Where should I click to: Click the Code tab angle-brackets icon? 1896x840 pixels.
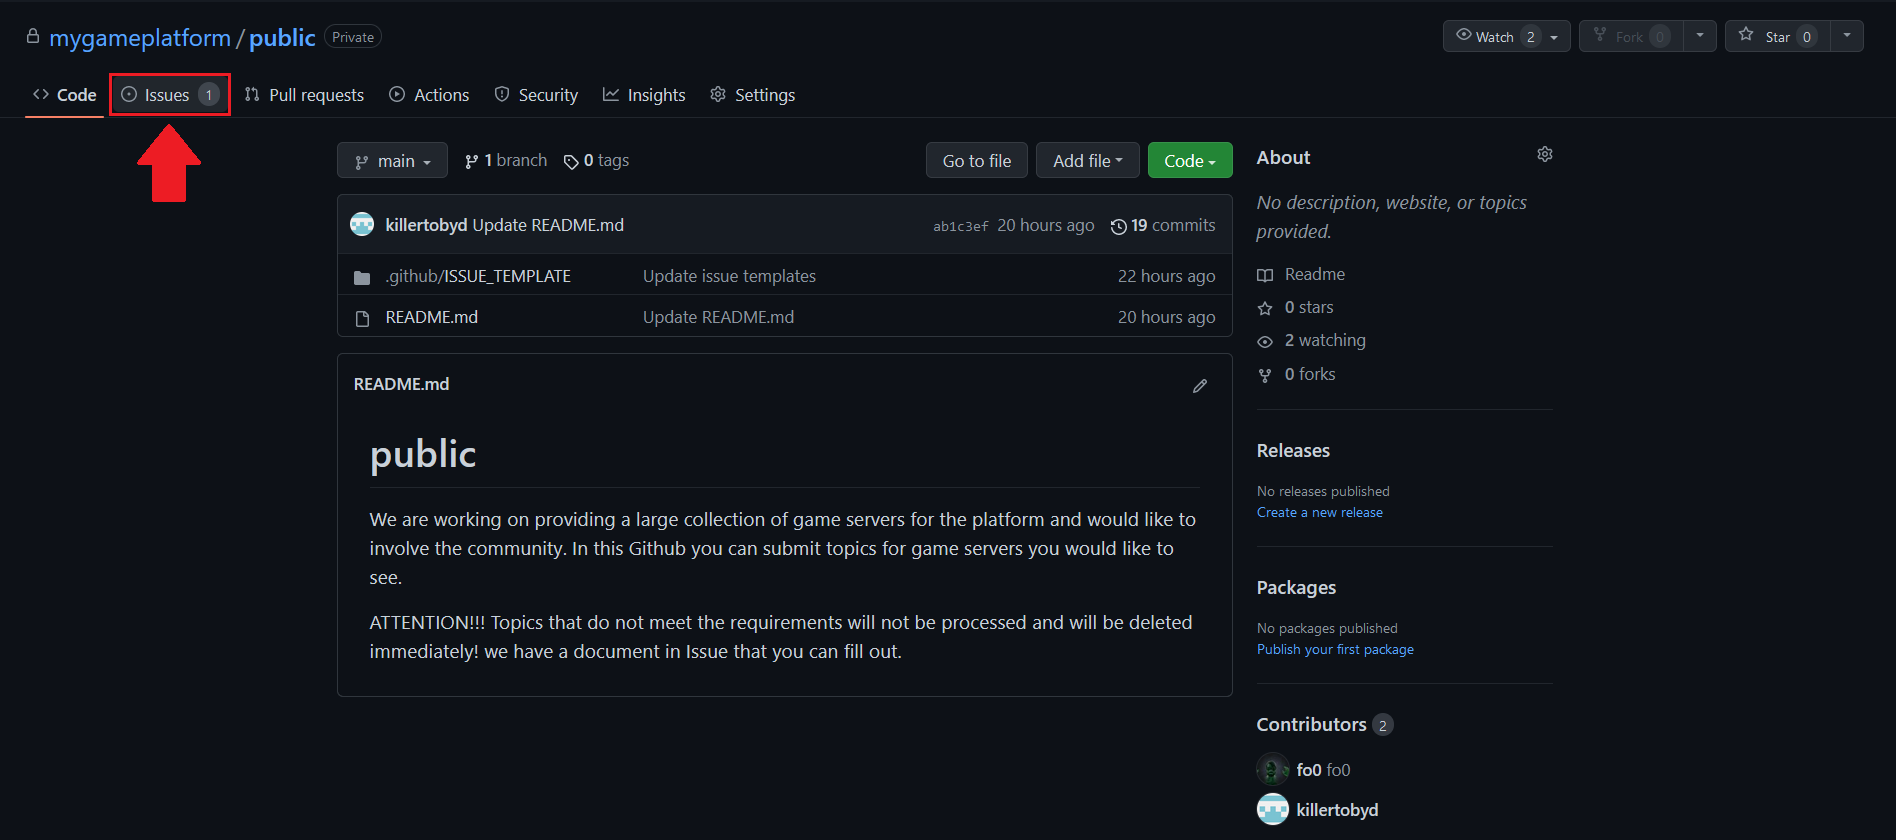click(41, 94)
